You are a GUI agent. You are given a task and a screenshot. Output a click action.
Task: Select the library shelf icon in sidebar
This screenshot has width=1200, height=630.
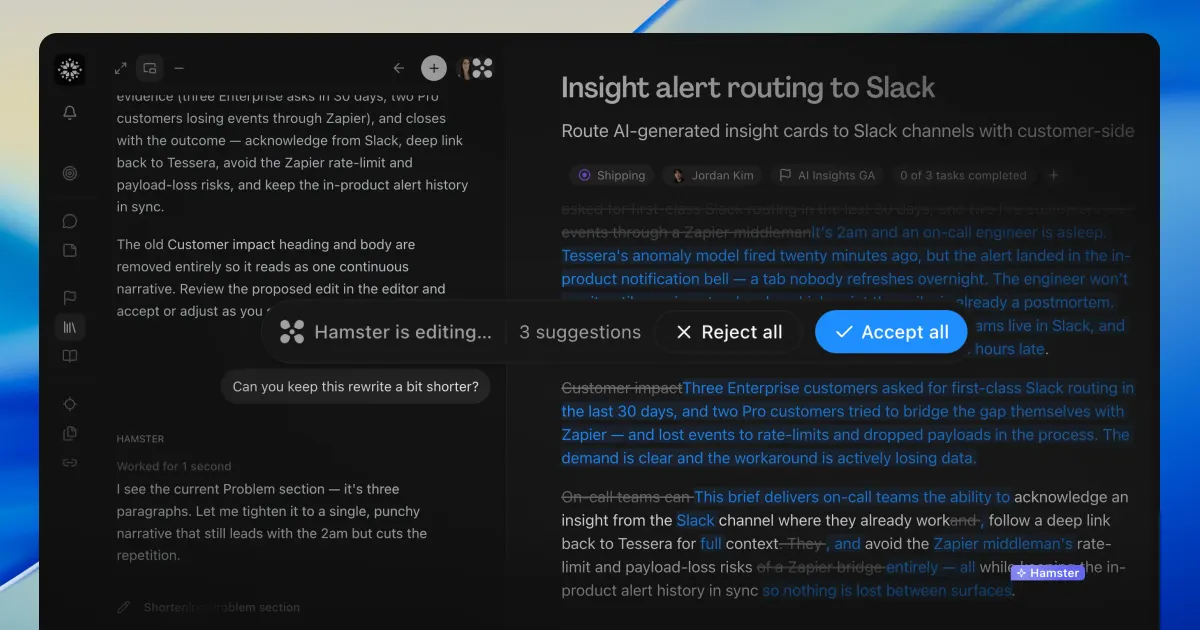coord(69,327)
